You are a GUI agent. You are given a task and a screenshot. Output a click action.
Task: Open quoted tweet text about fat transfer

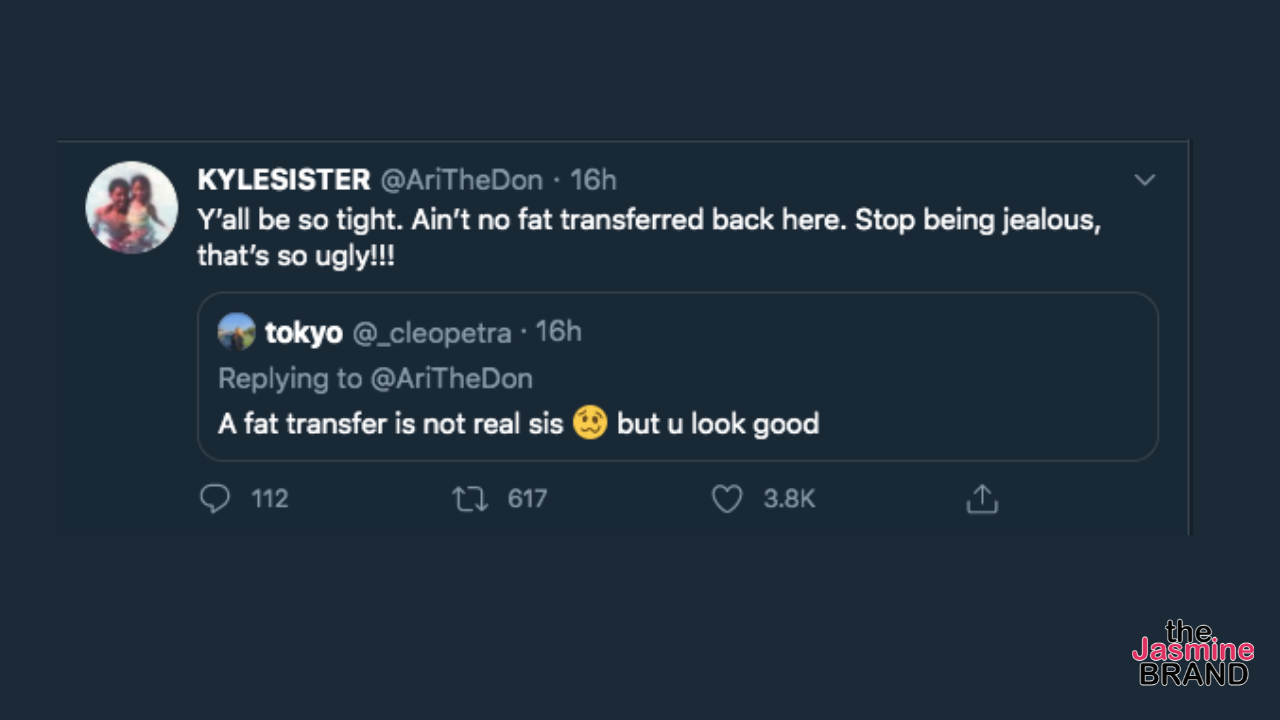pos(390,423)
